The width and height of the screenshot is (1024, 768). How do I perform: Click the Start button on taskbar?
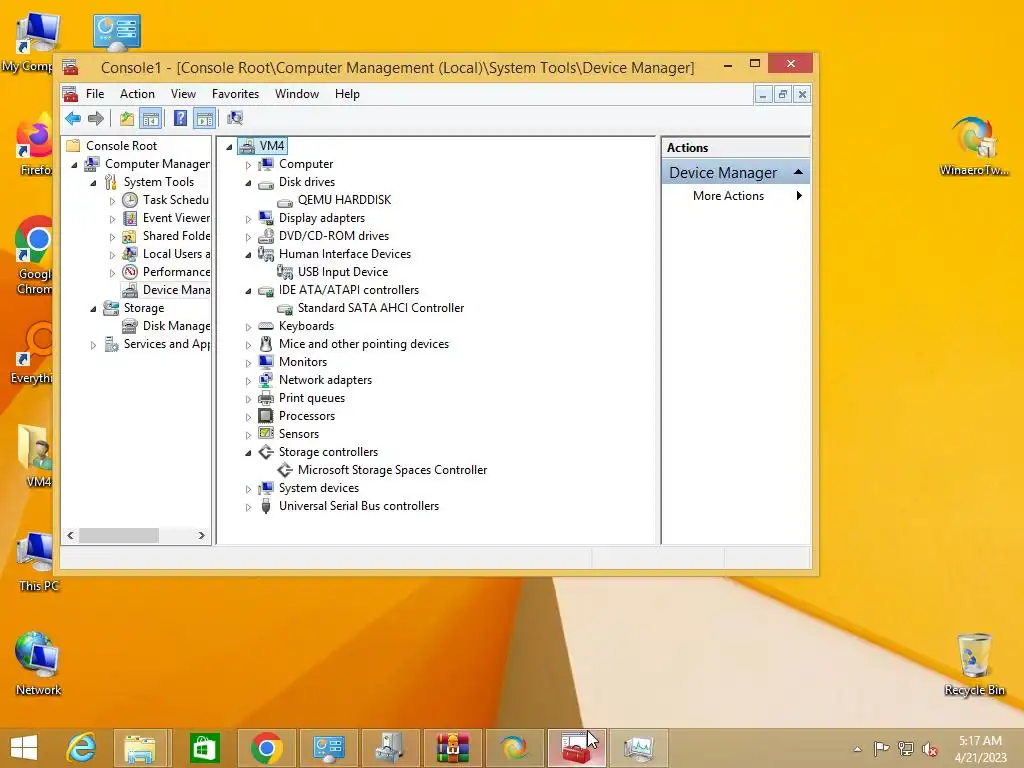[x=24, y=748]
